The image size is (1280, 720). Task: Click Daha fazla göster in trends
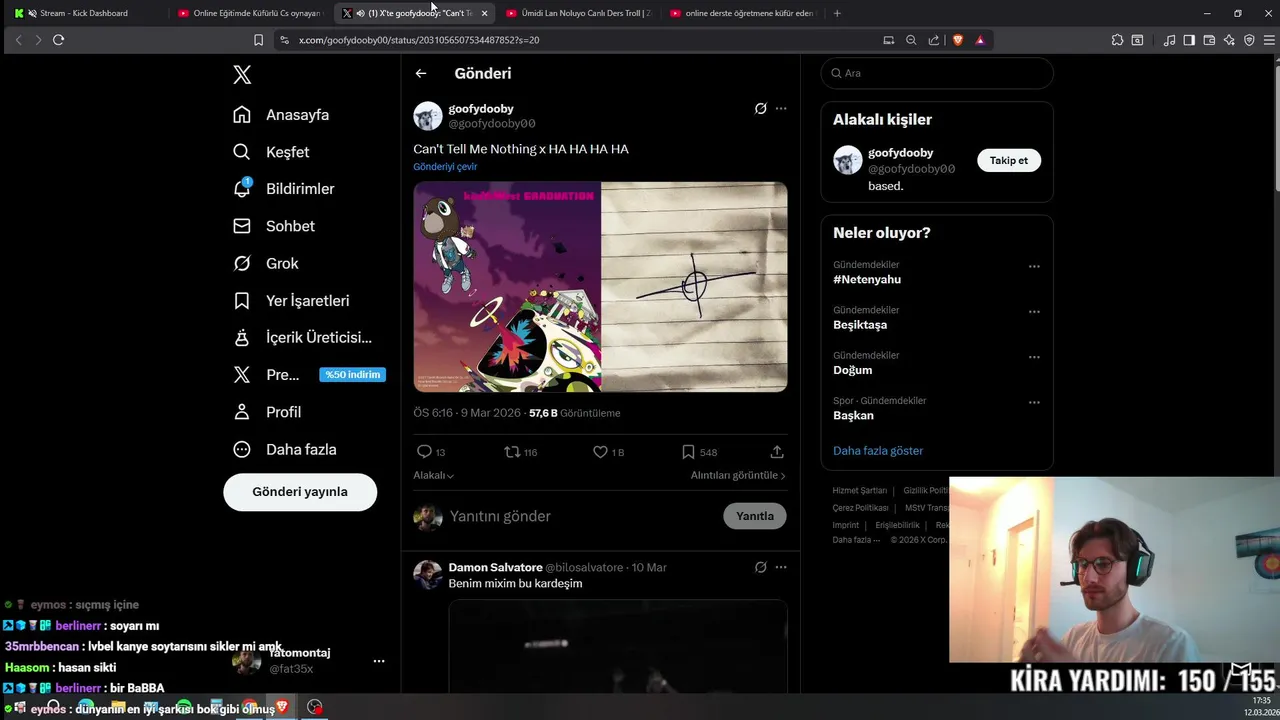pos(878,451)
